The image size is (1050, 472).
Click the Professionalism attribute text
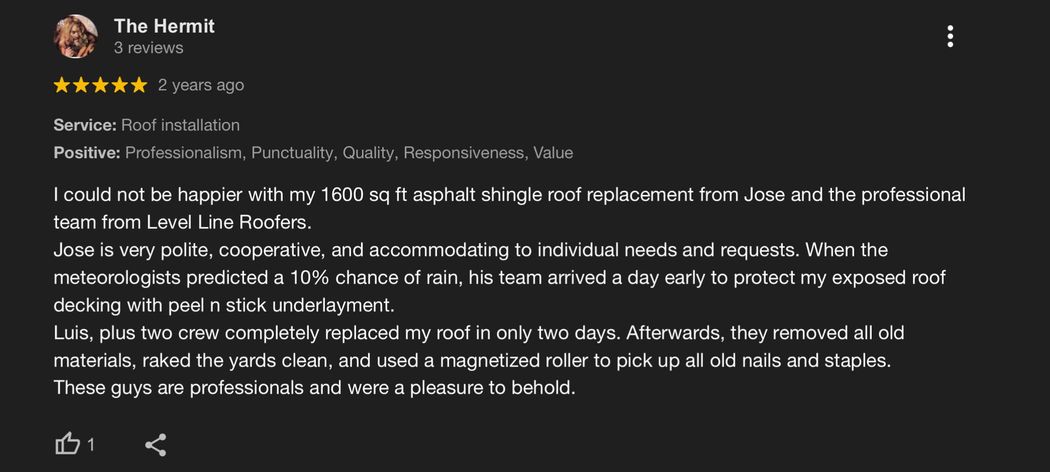tap(184, 153)
